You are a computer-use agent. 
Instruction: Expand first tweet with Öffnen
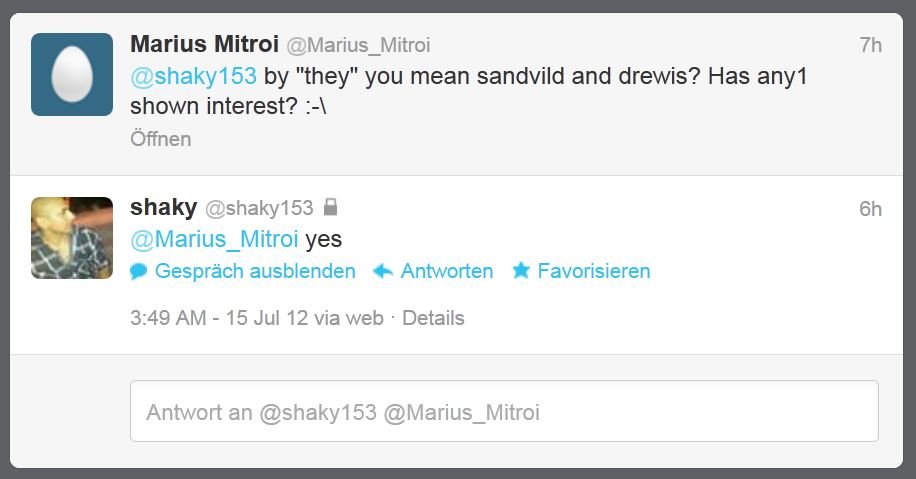(161, 139)
